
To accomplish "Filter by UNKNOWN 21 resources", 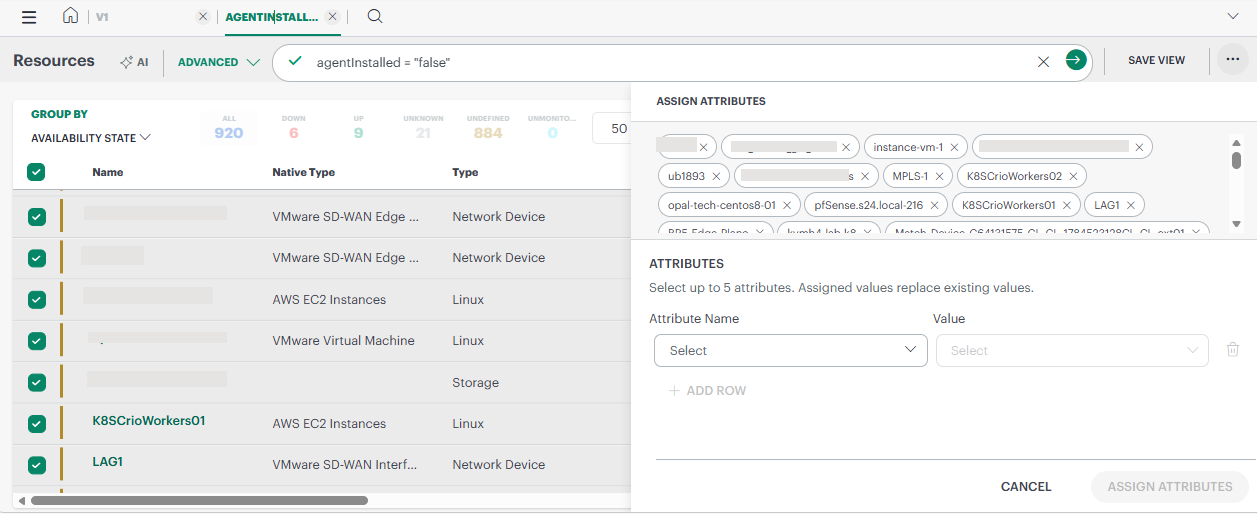I will coord(423,127).
